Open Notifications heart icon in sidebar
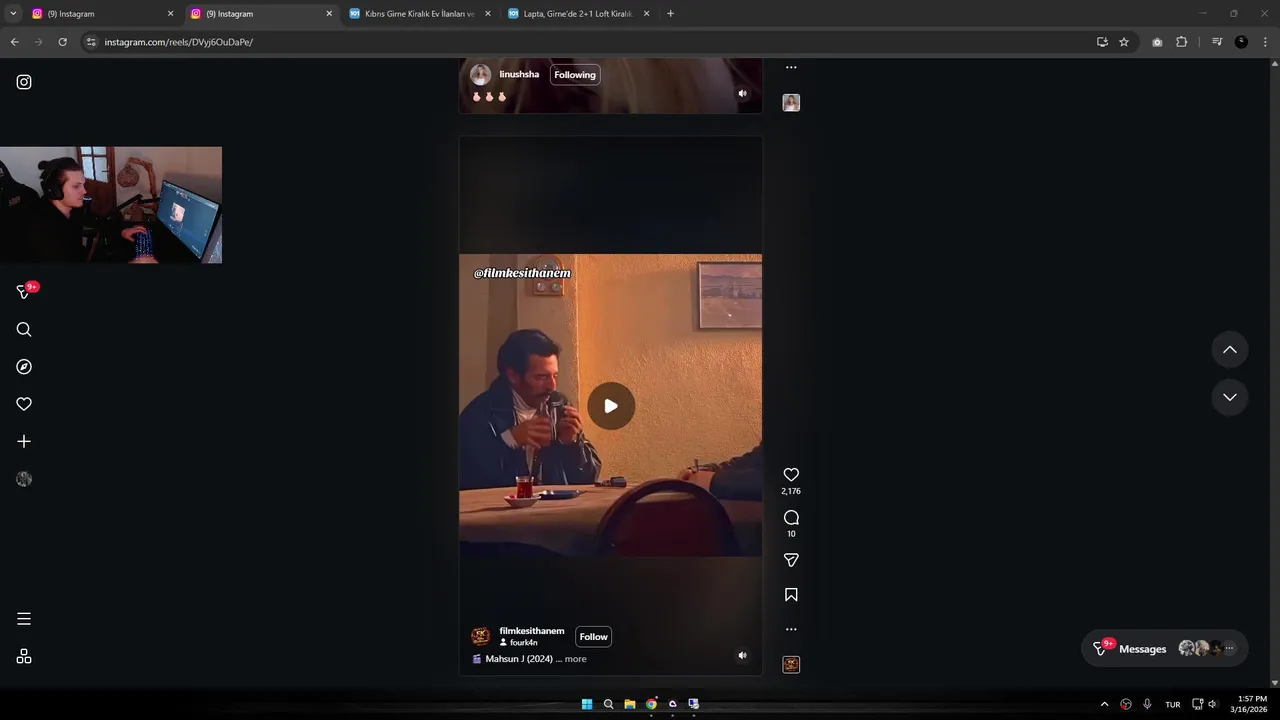 pos(24,404)
